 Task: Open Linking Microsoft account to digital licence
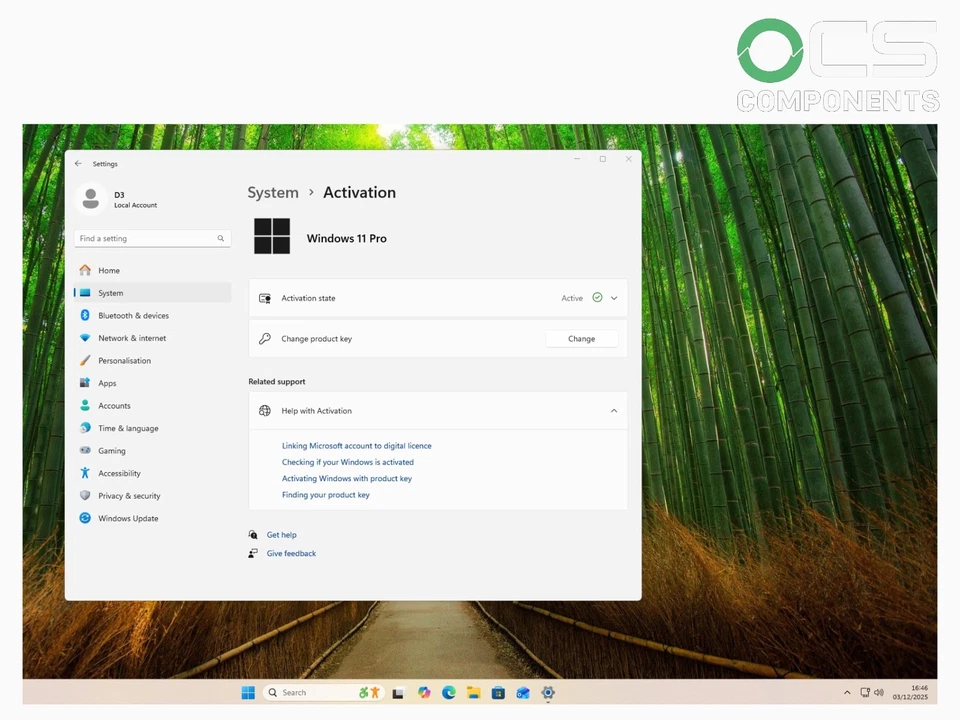(x=356, y=446)
